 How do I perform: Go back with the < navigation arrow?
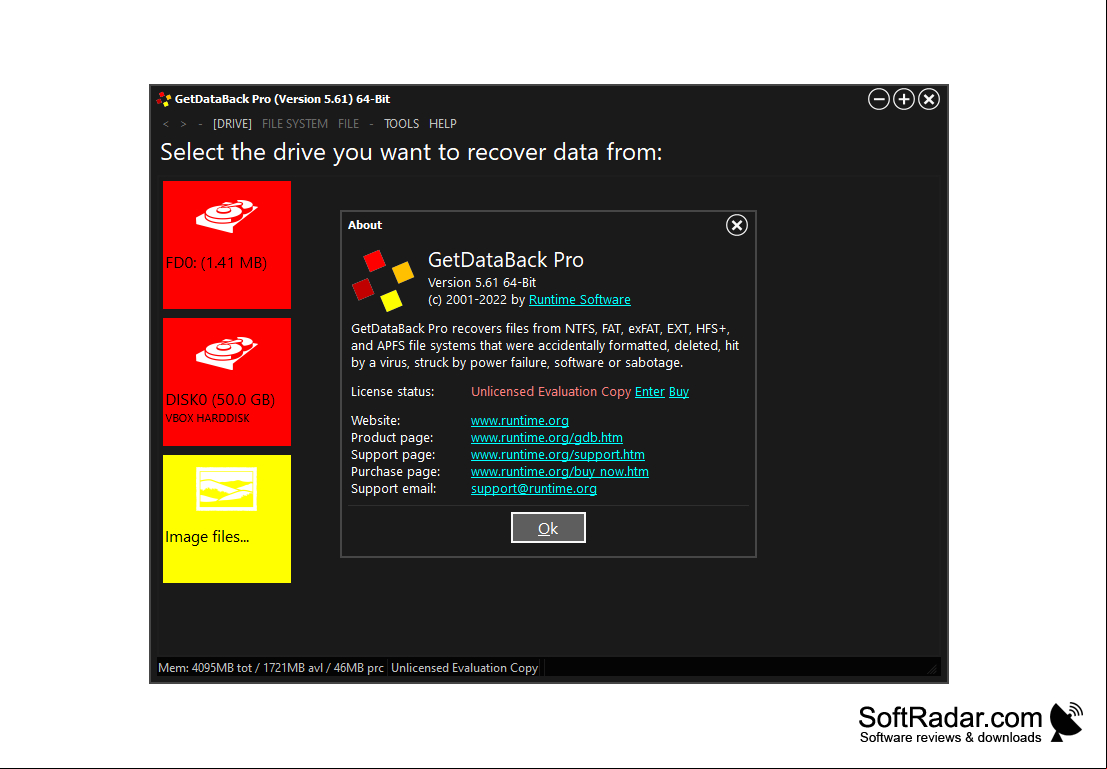tap(166, 124)
